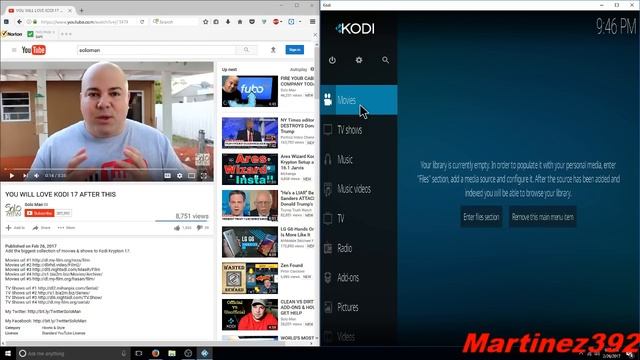This screenshot has height=360, width=640.
Task: Open Add-ons in Kodi menu
Action: coord(359,278)
